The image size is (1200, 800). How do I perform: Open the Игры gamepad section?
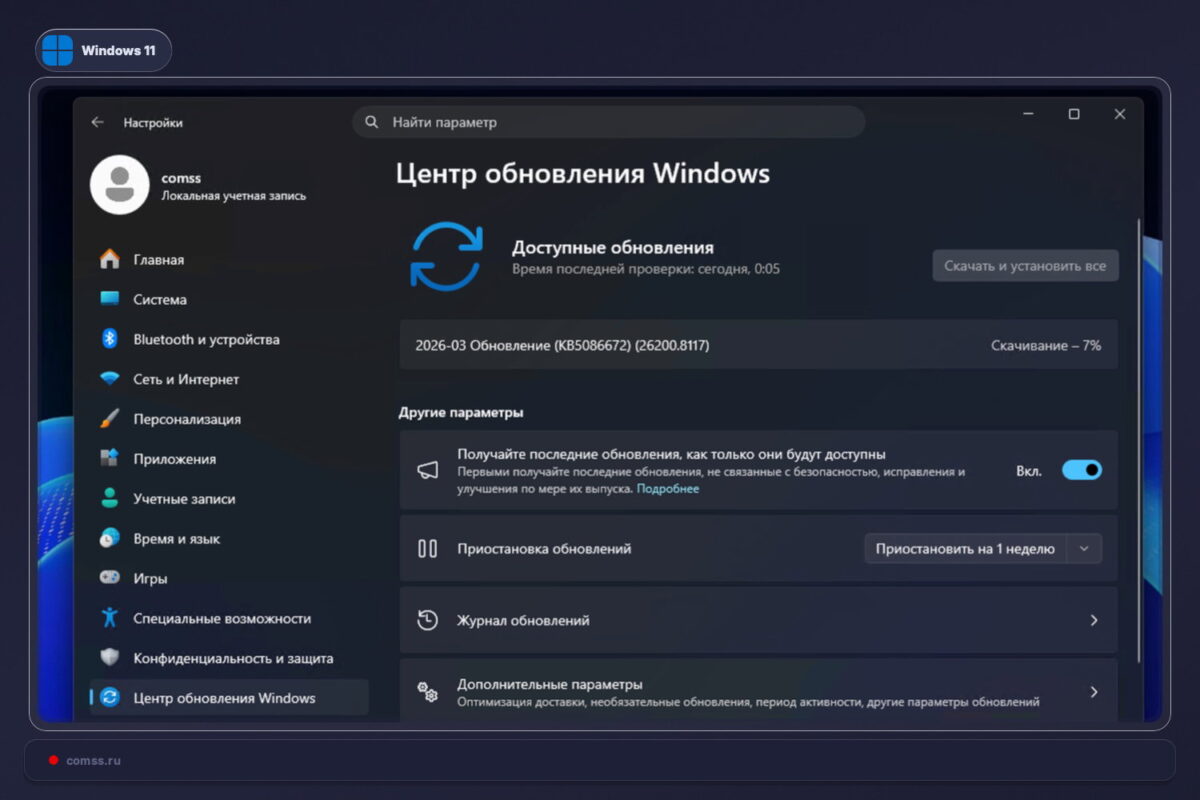coord(109,578)
